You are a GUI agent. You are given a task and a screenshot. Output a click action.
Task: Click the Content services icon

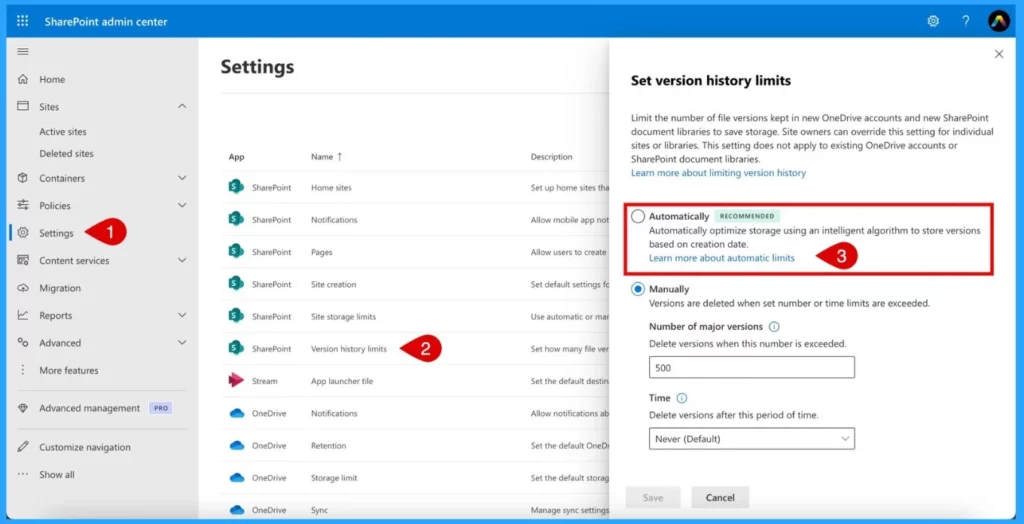23,260
